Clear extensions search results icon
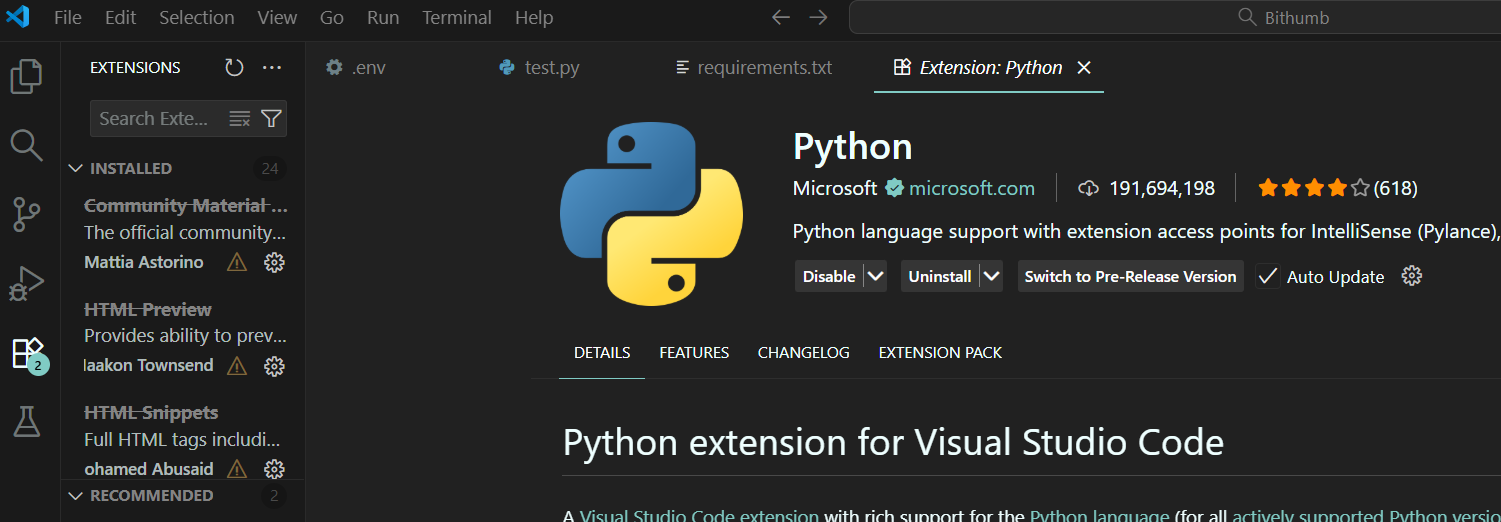 tap(240, 118)
